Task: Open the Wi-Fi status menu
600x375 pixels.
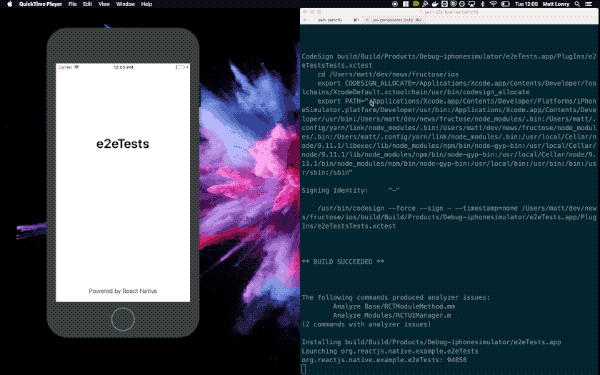Action: tap(494, 4)
